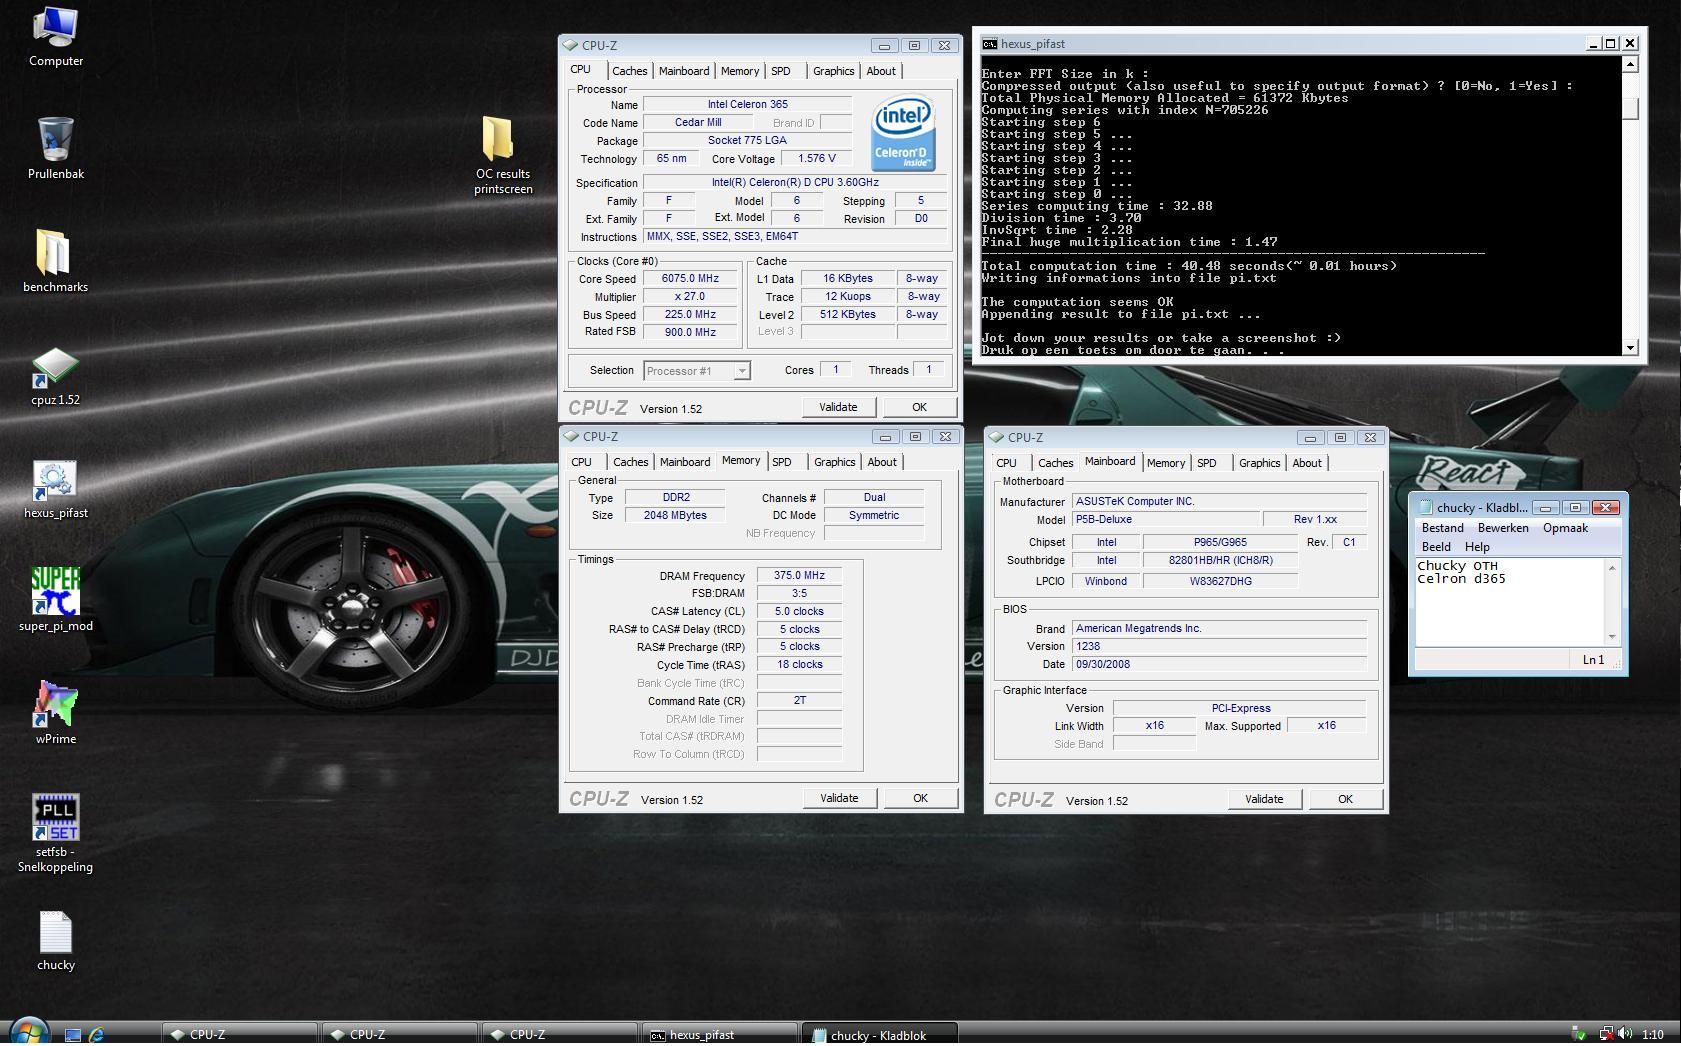
Task: Click the Mainboard CPU-Z window title icon
Action: (996, 437)
